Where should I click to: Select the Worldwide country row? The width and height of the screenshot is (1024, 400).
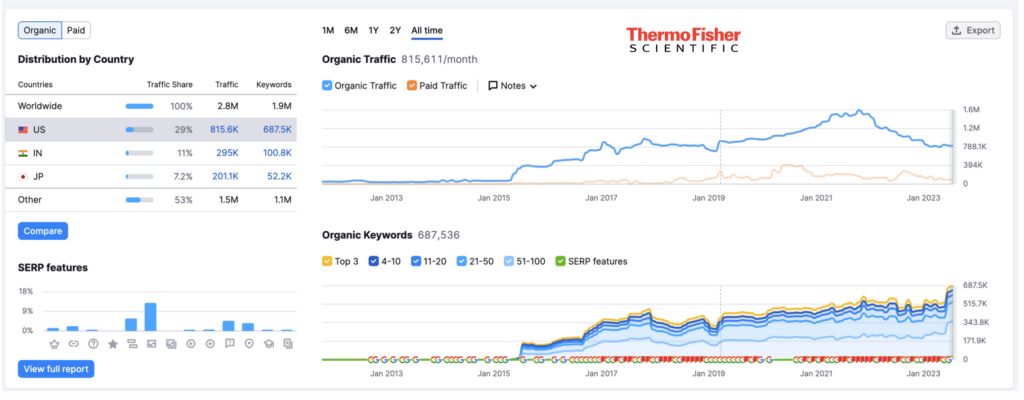pyautogui.click(x=151, y=107)
